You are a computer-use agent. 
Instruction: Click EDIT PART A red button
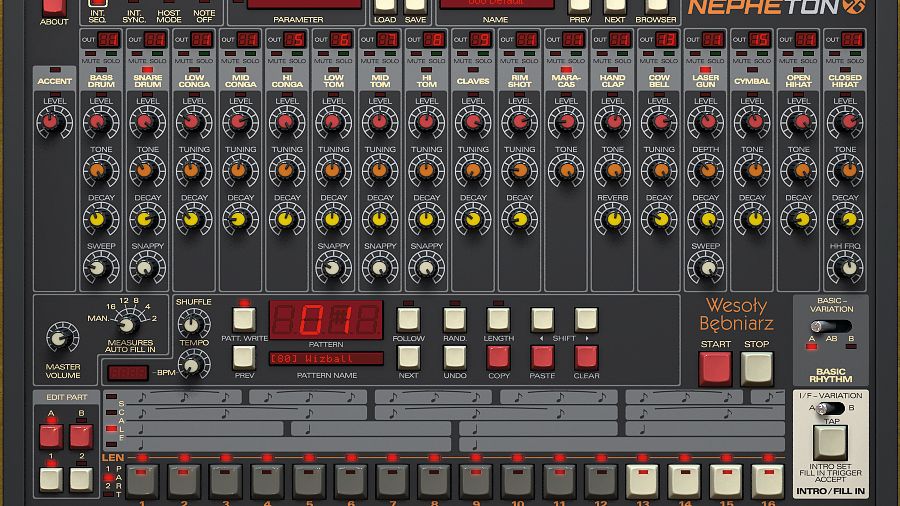pos(51,437)
